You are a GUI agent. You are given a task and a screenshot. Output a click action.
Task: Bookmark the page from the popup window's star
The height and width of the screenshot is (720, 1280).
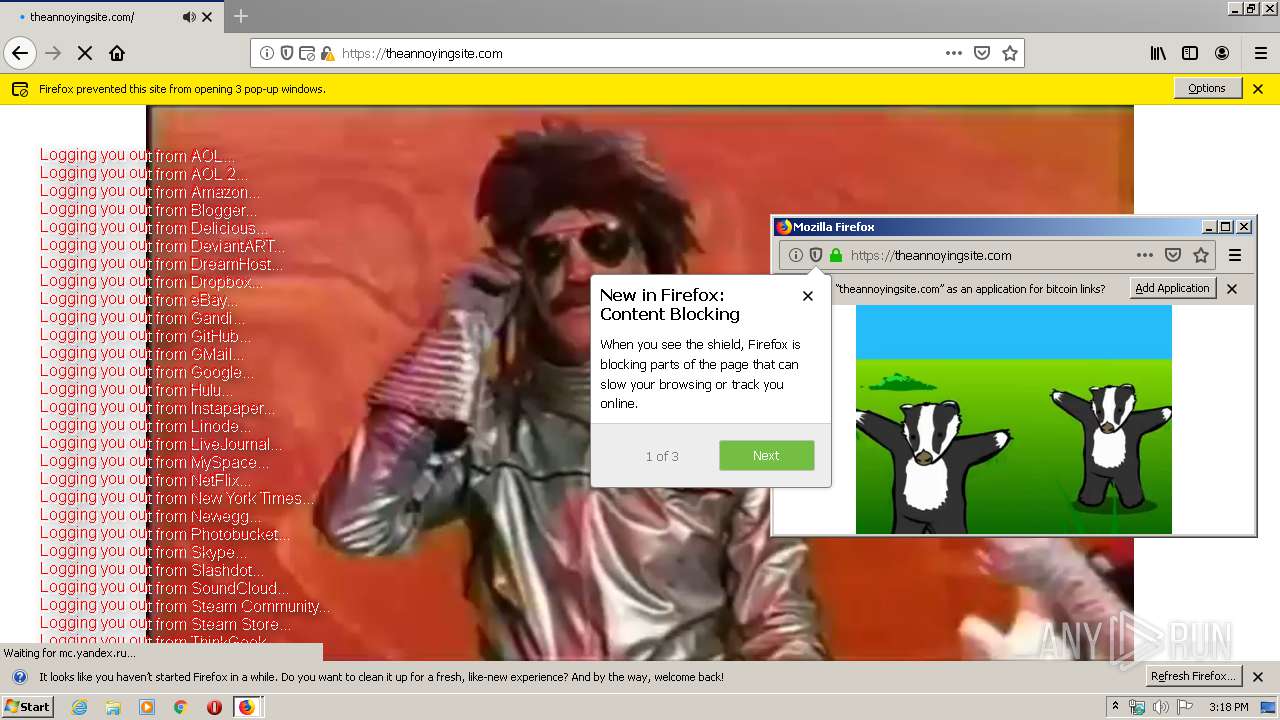click(1201, 255)
